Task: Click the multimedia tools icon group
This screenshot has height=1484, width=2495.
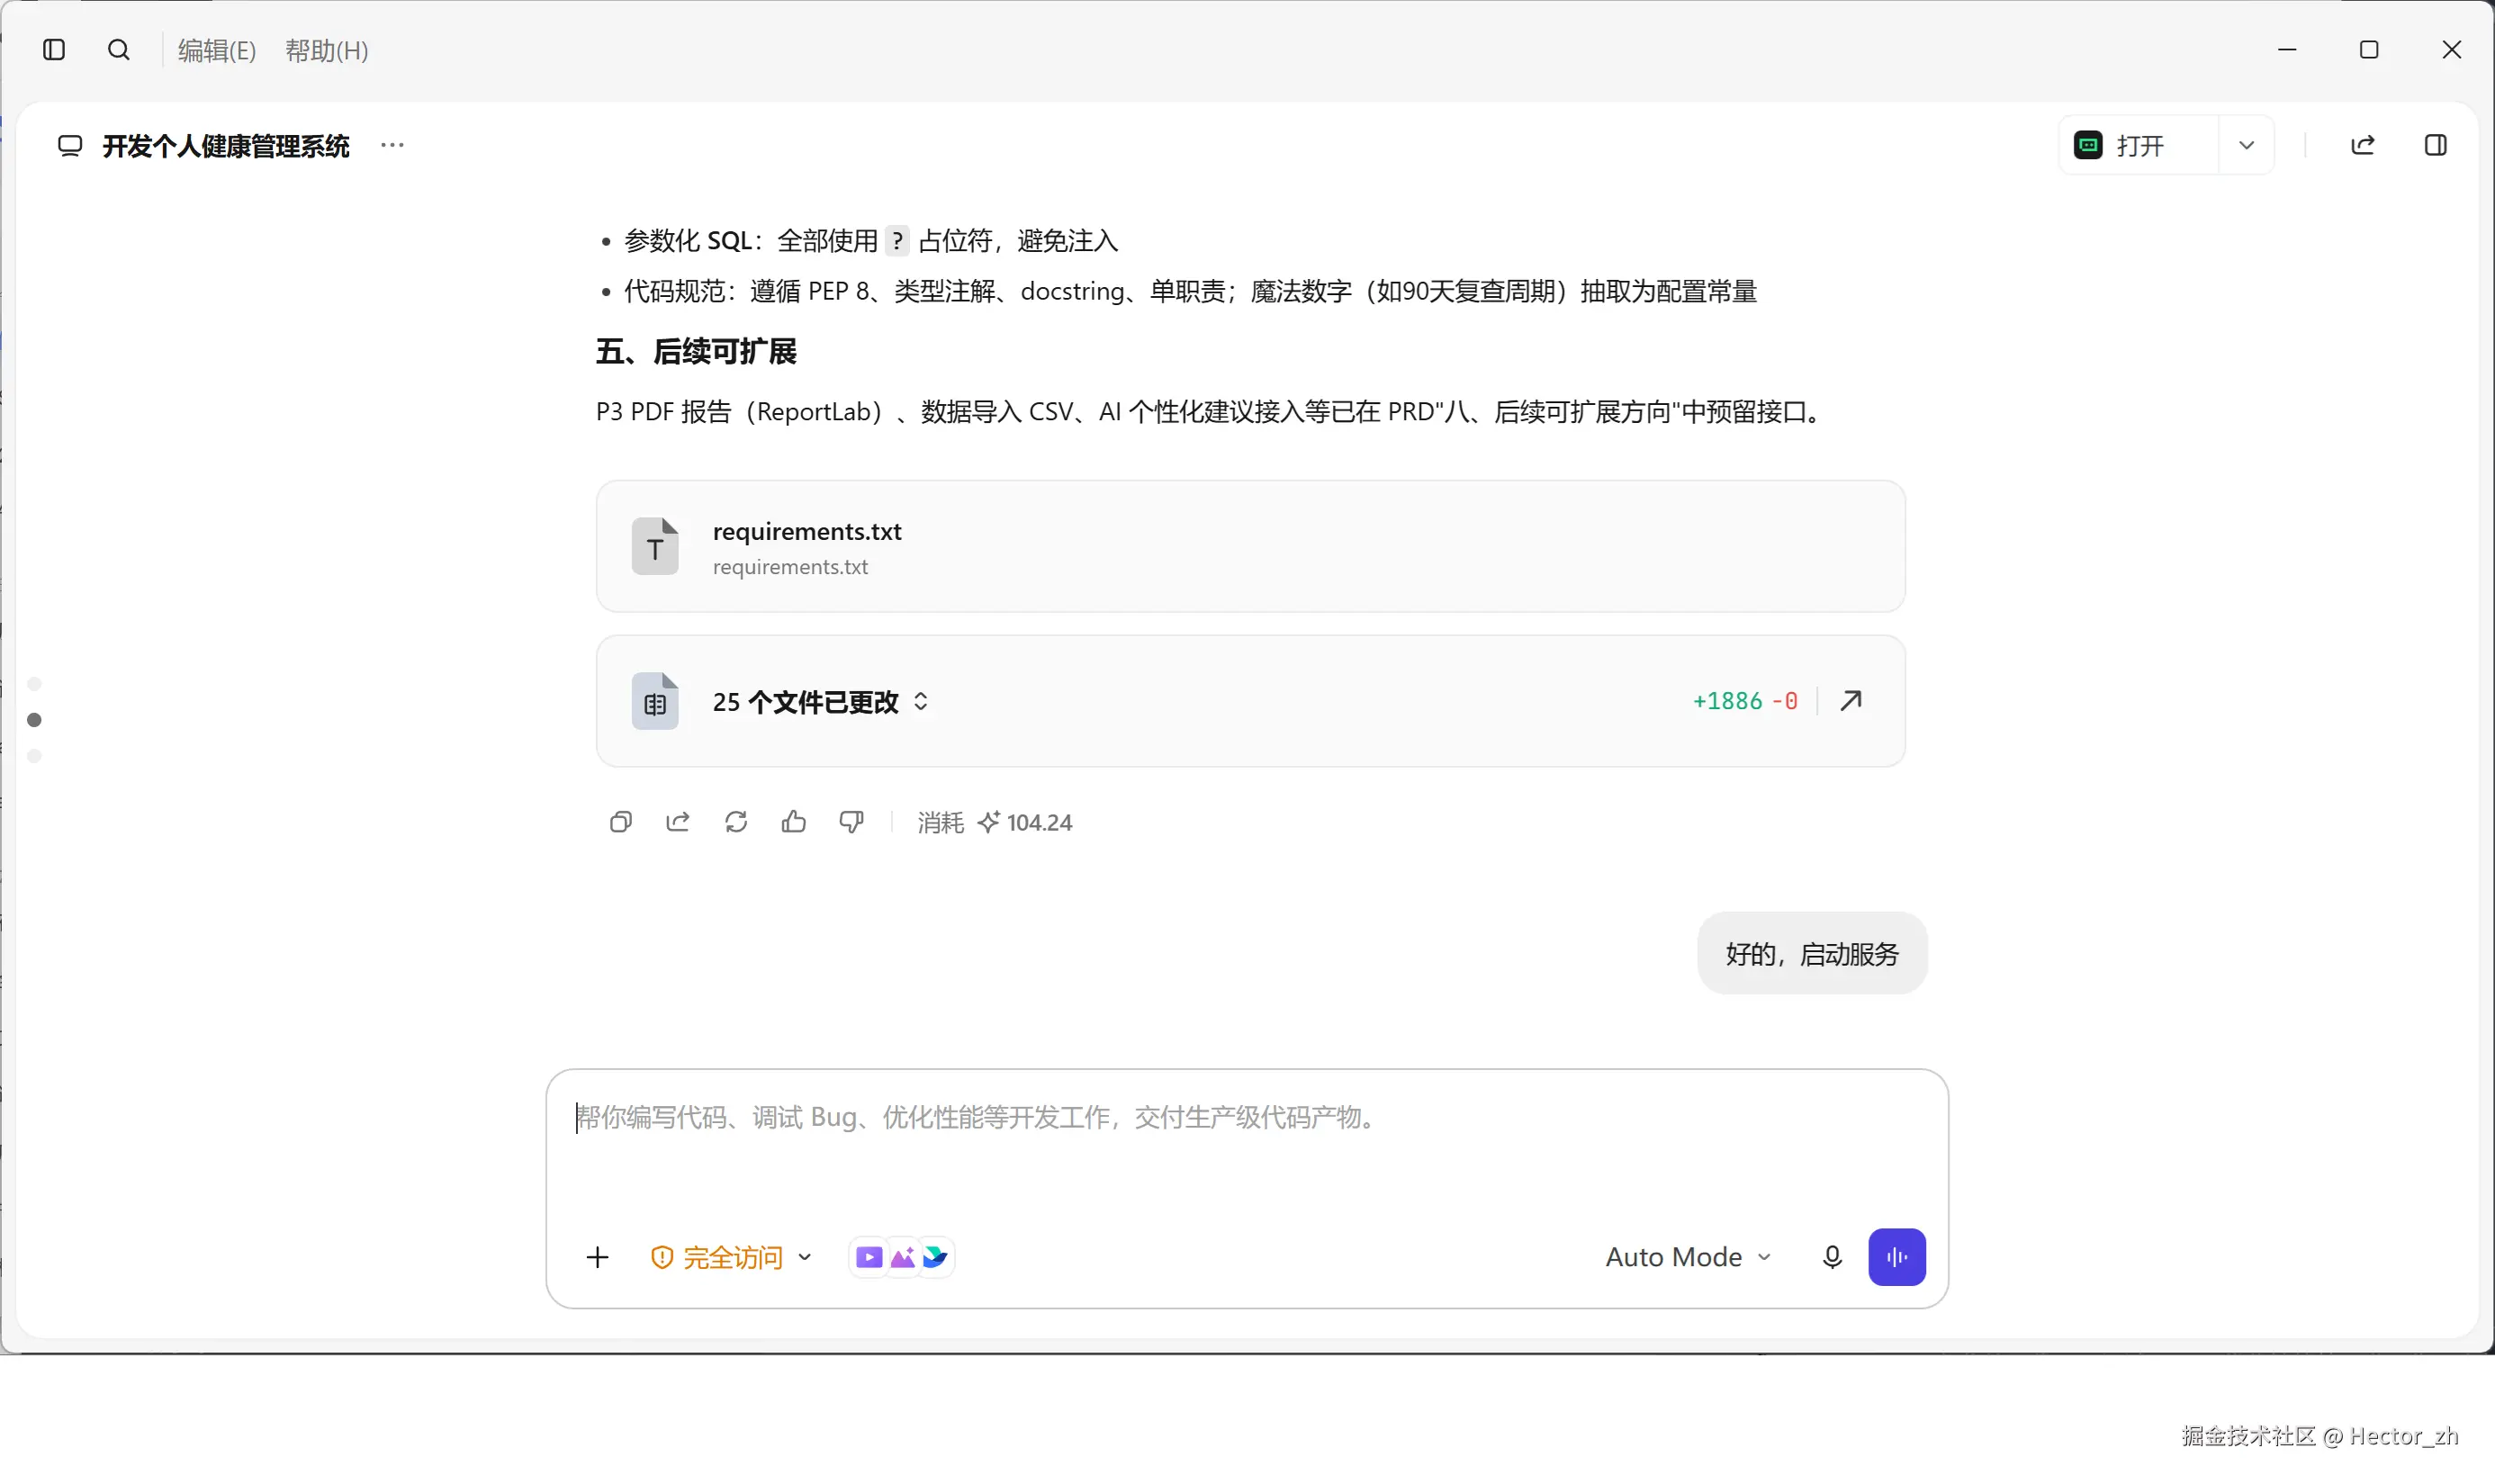Action: (901, 1258)
